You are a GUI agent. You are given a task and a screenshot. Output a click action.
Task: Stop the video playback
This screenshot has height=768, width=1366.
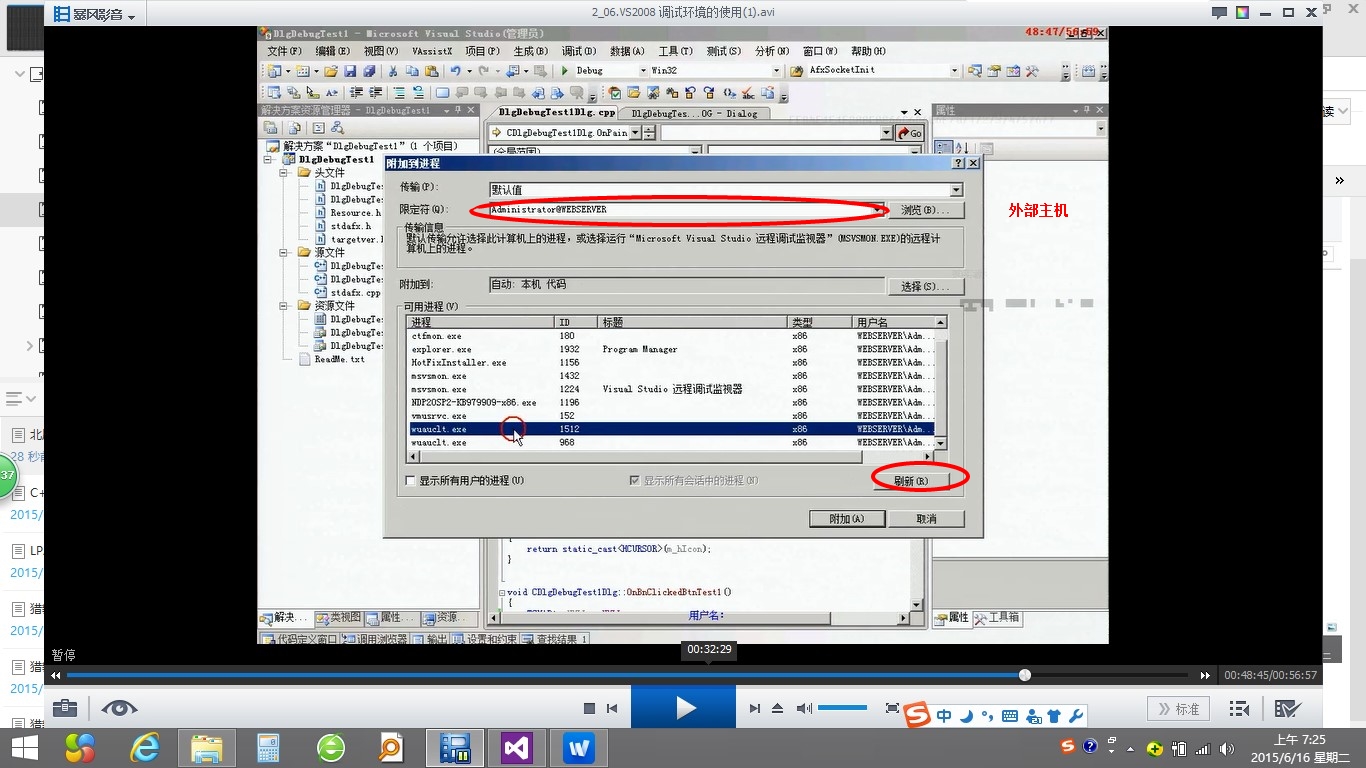589,709
